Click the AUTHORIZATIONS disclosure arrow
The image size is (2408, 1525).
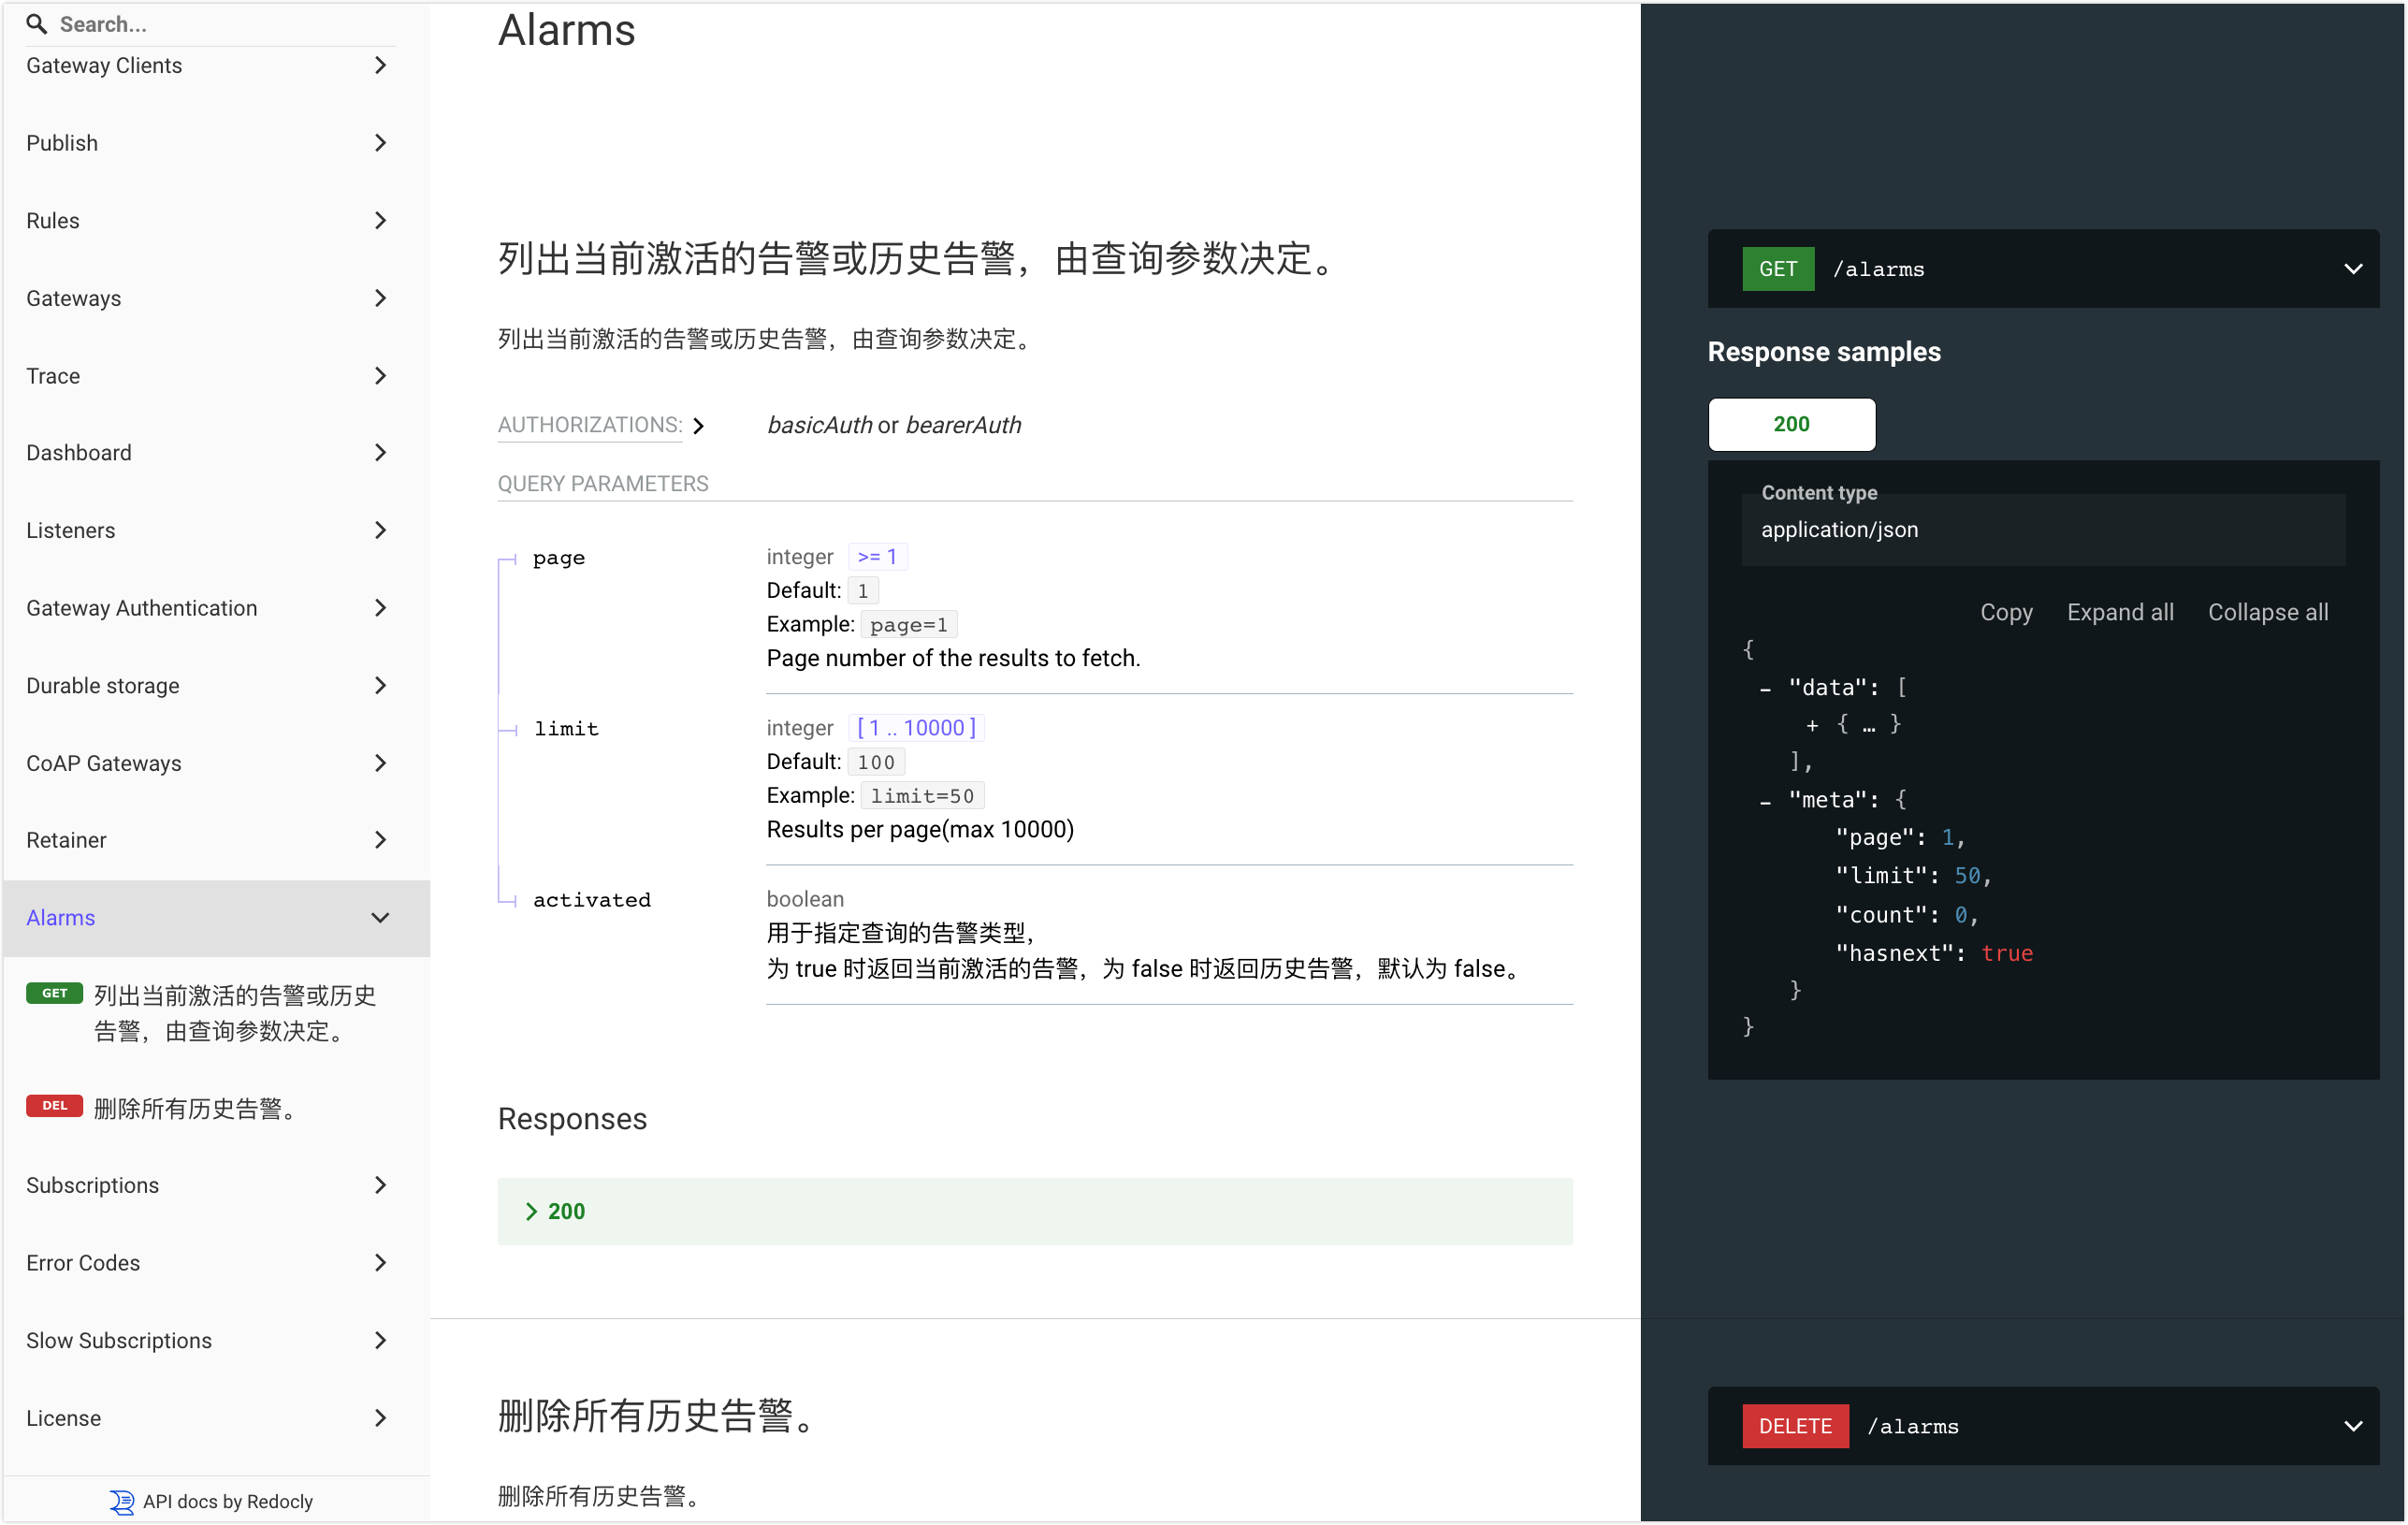(699, 425)
